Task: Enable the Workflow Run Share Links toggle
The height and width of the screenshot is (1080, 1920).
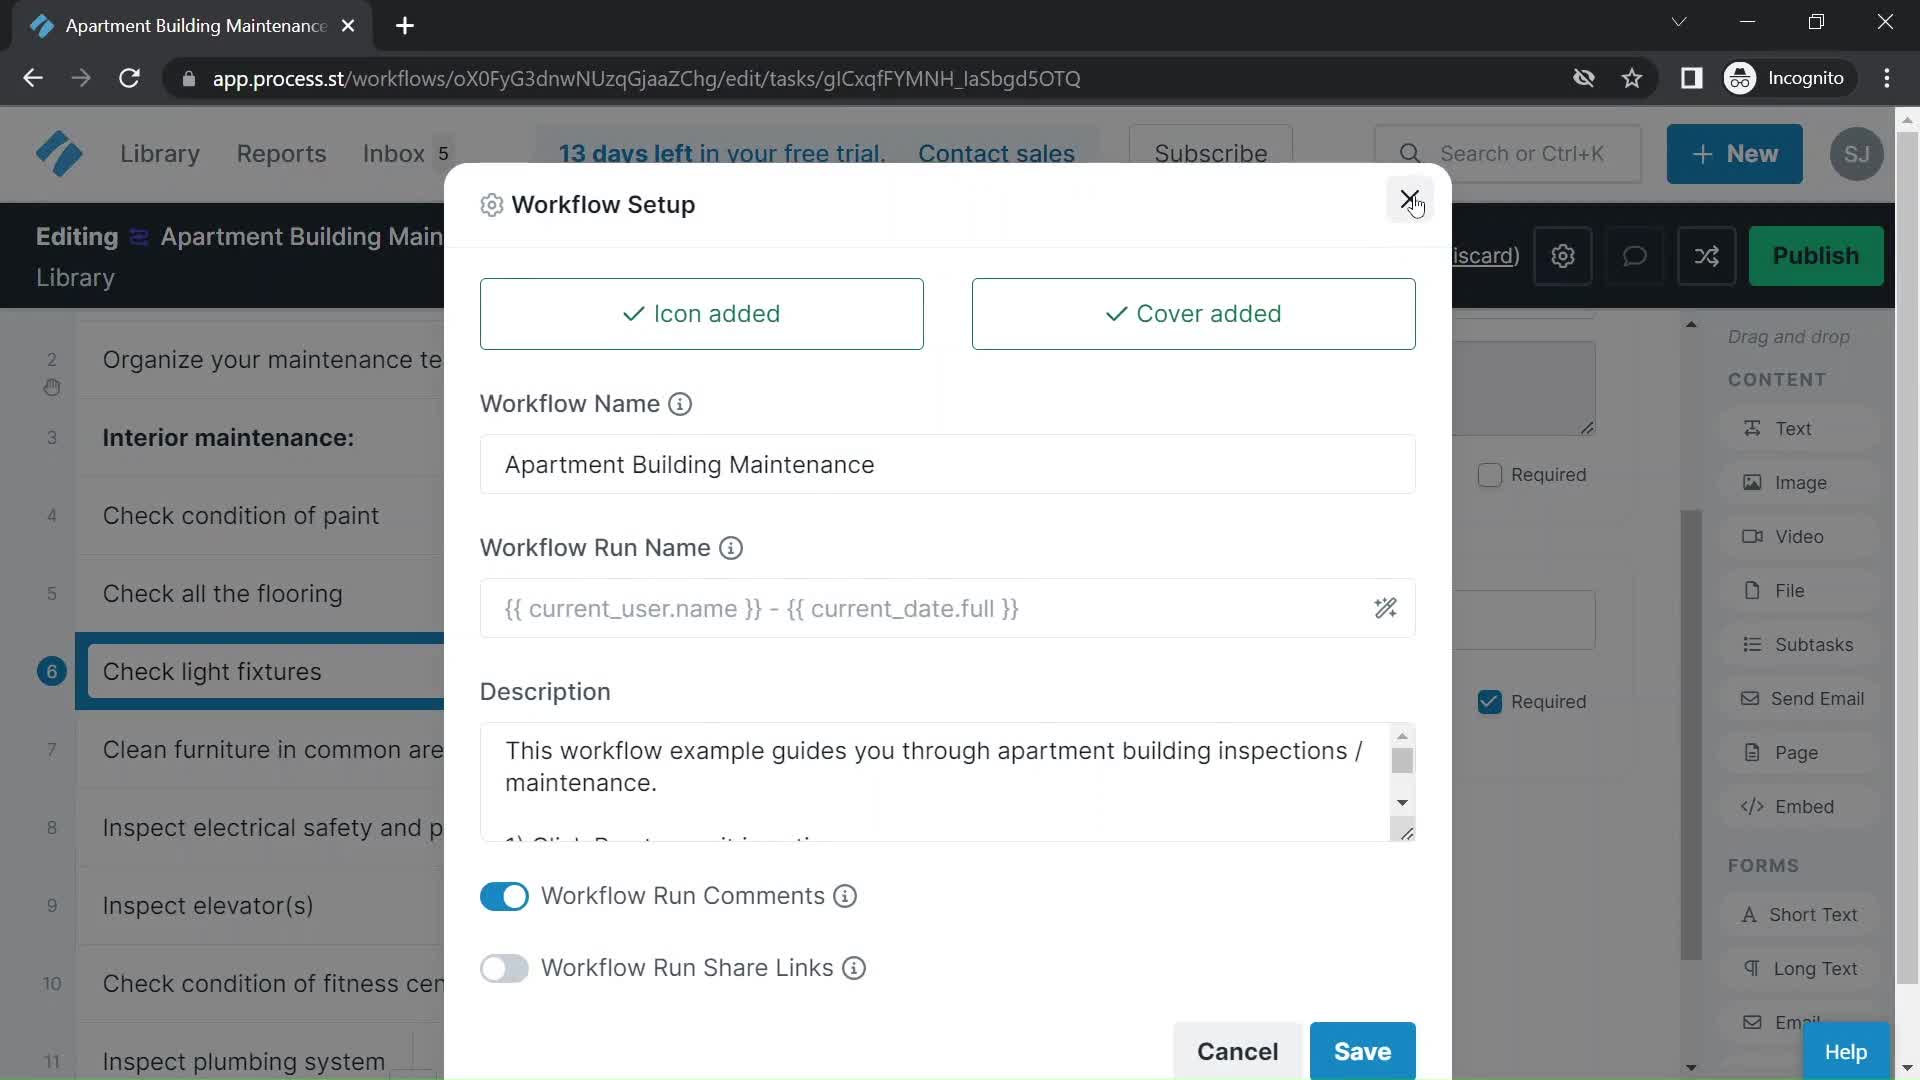Action: pyautogui.click(x=504, y=968)
